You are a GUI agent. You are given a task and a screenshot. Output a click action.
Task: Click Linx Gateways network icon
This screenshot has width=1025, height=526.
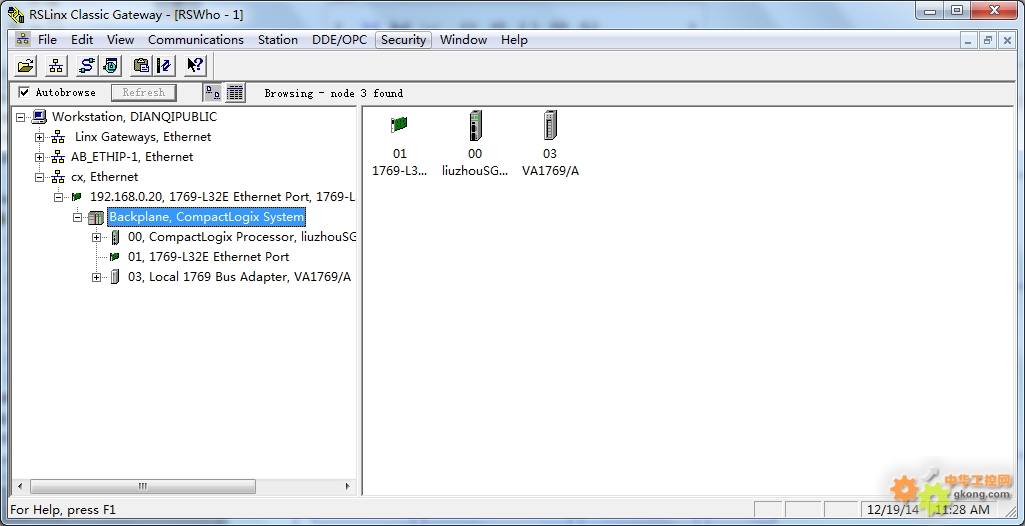tap(58, 137)
